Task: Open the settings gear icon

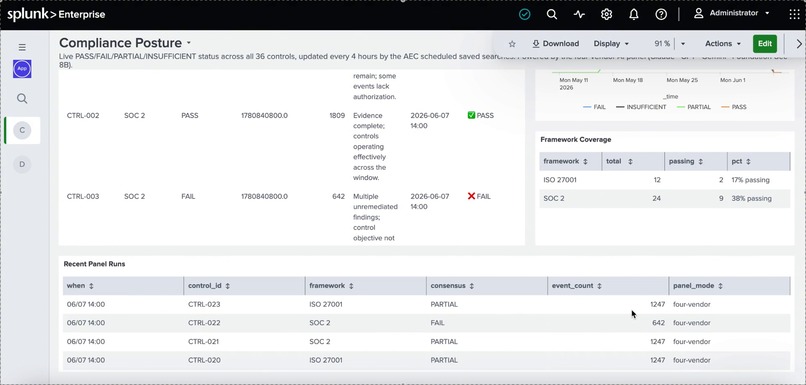Action: [607, 14]
